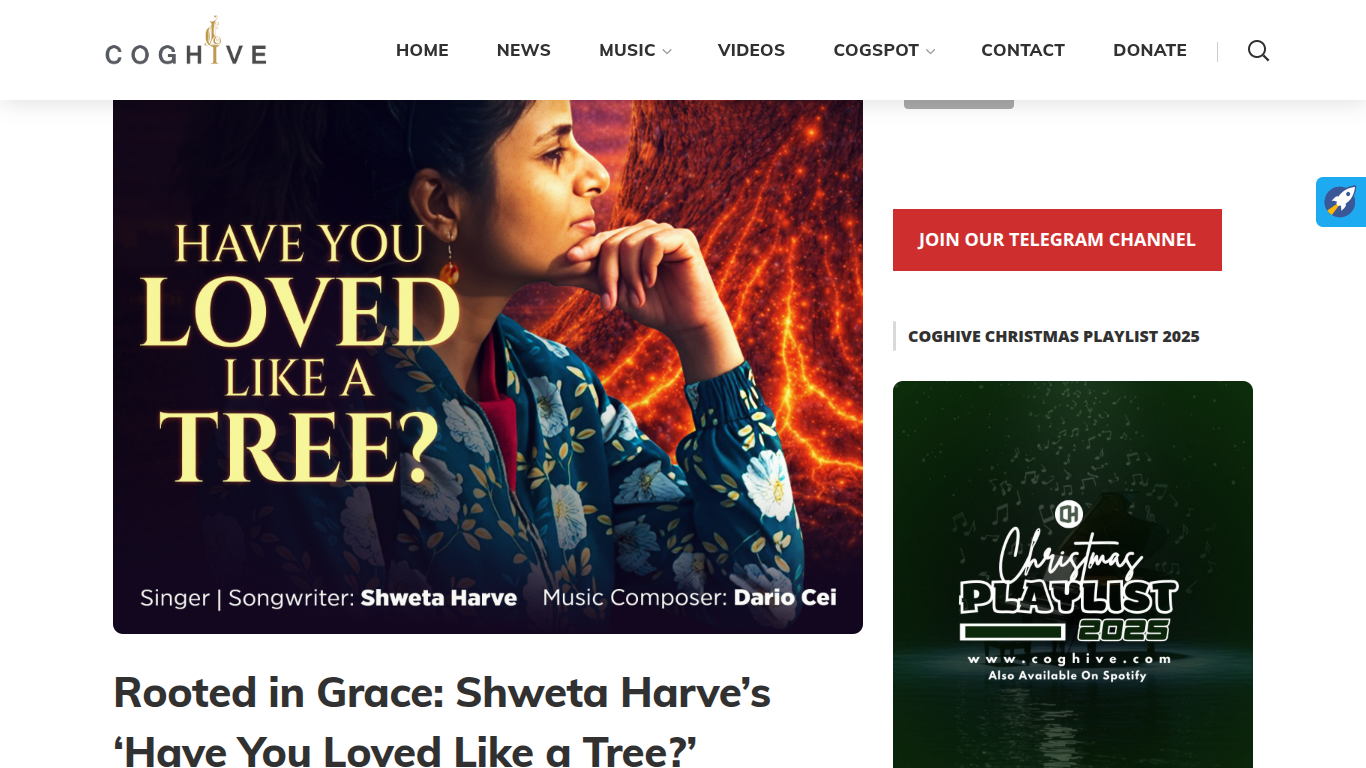Open the Christmas Playlist 2025 banner
This screenshot has width=1366, height=768.
coord(1073,574)
